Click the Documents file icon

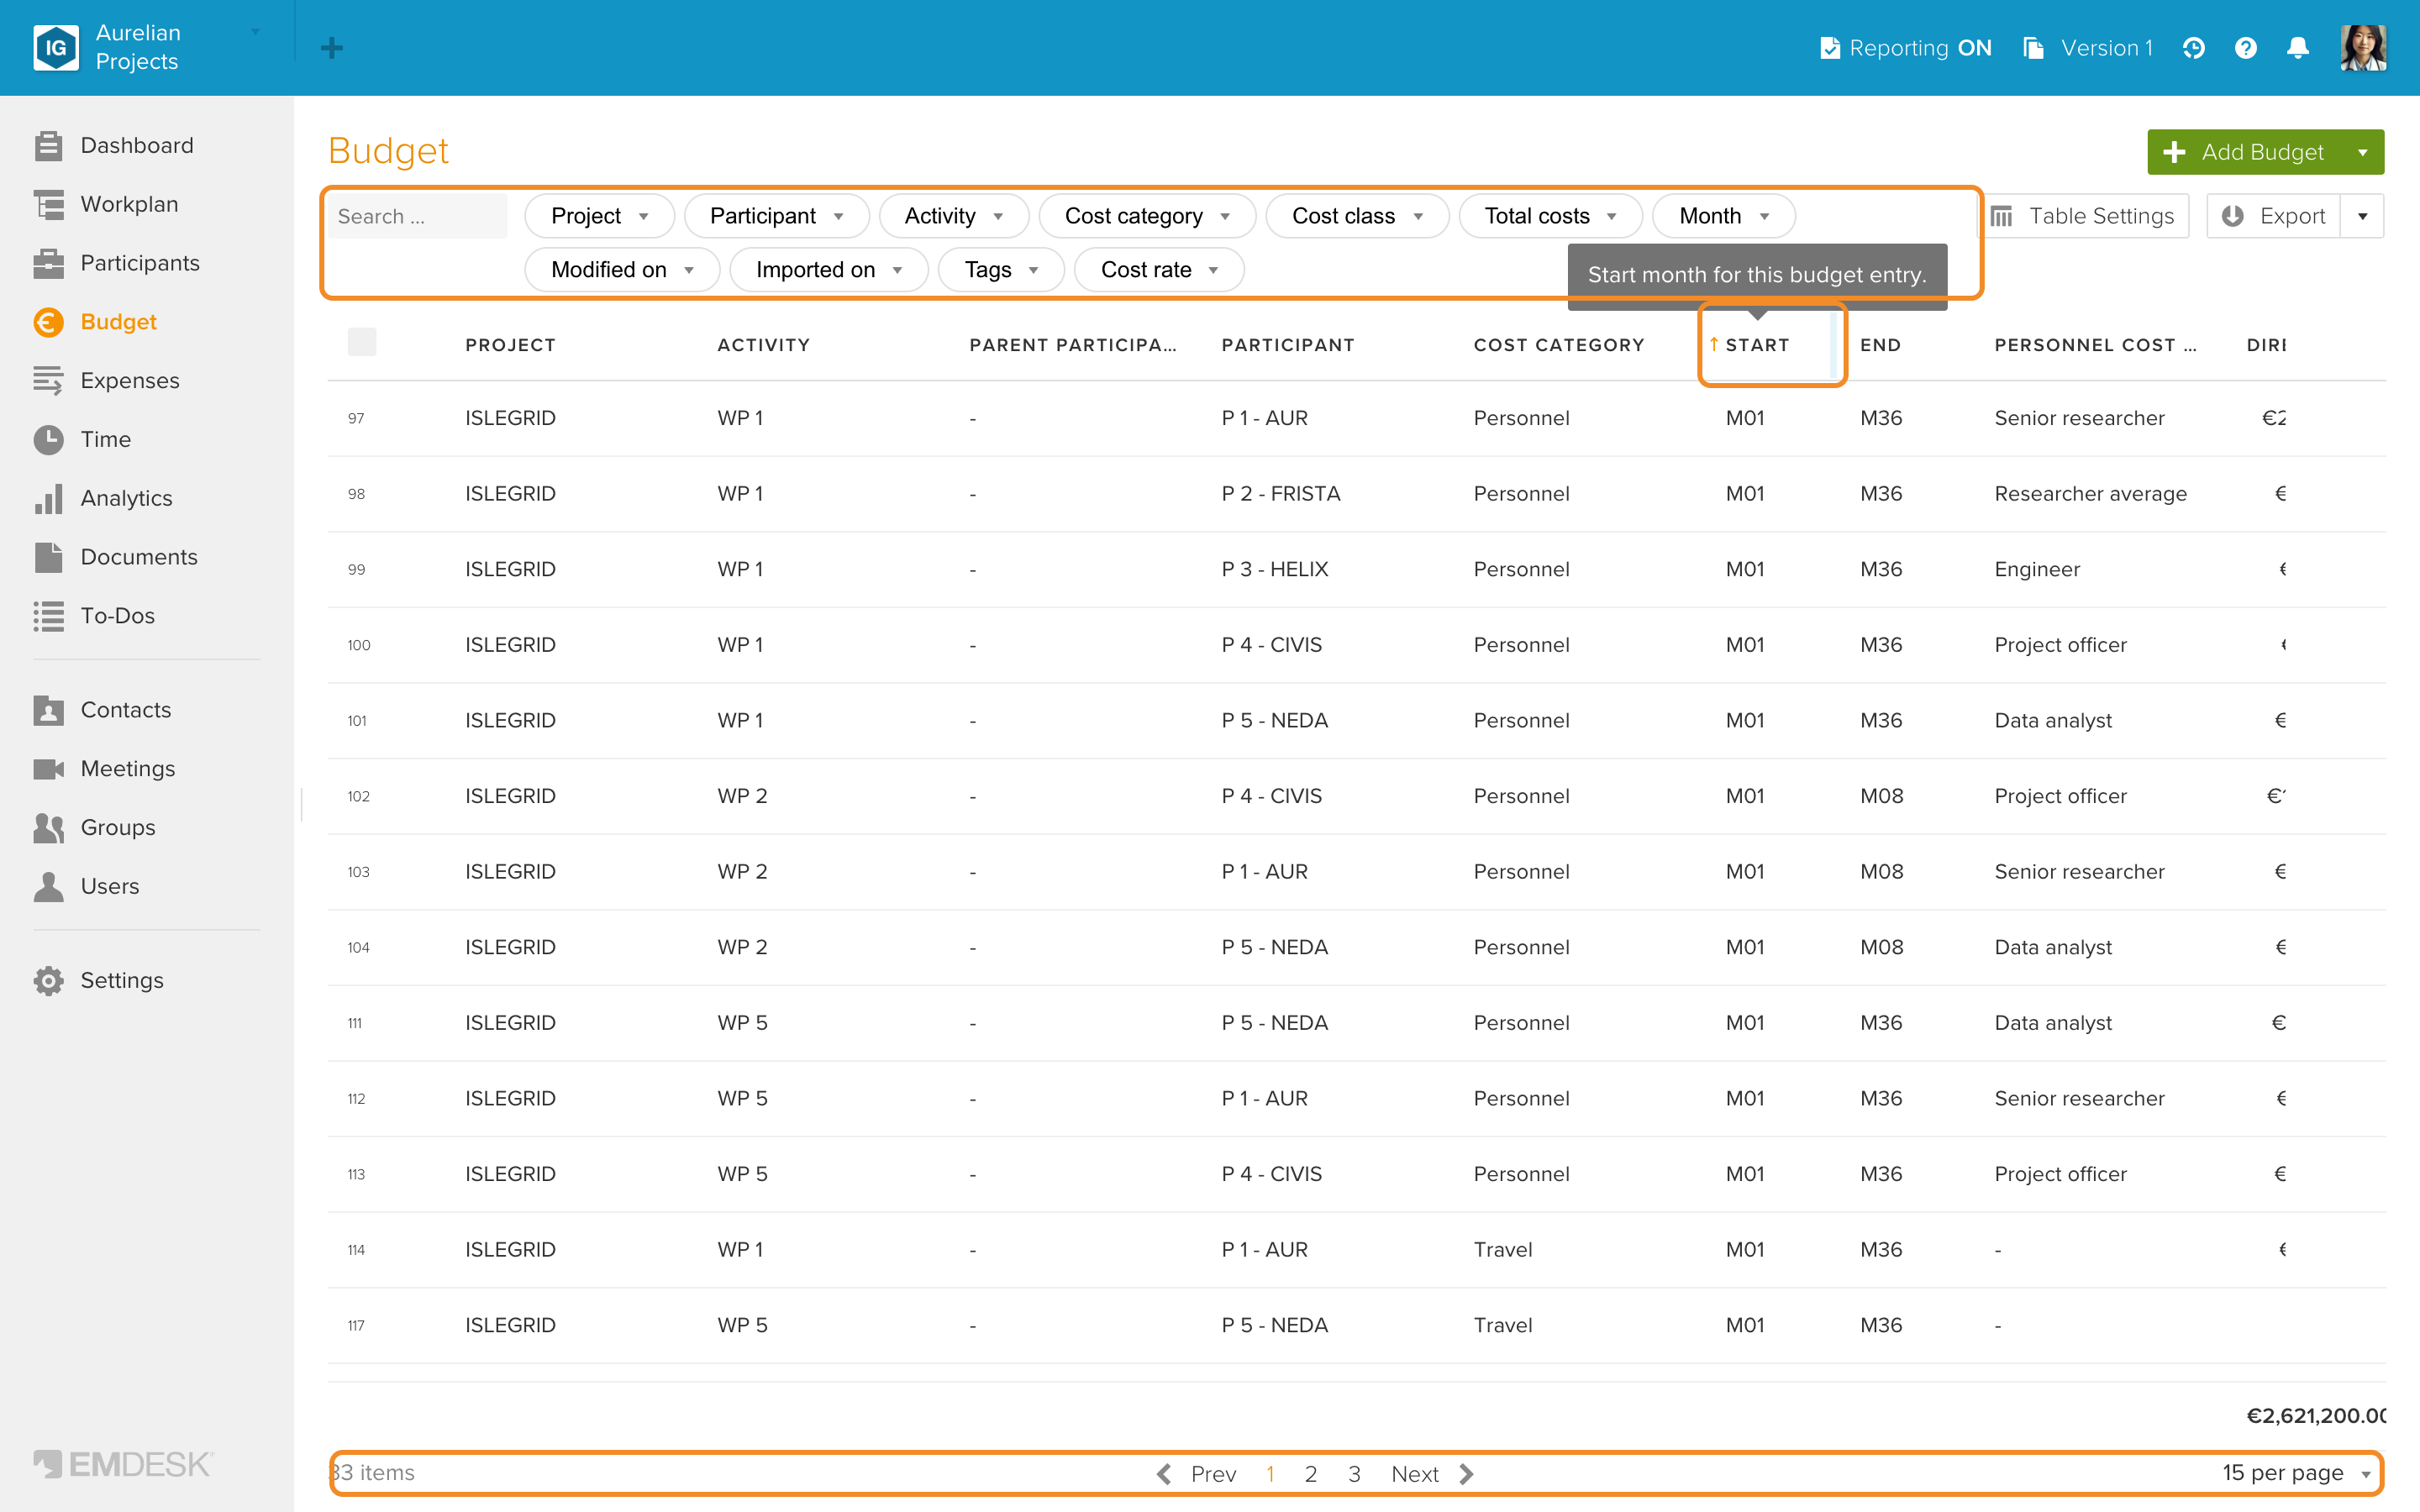click(x=48, y=557)
